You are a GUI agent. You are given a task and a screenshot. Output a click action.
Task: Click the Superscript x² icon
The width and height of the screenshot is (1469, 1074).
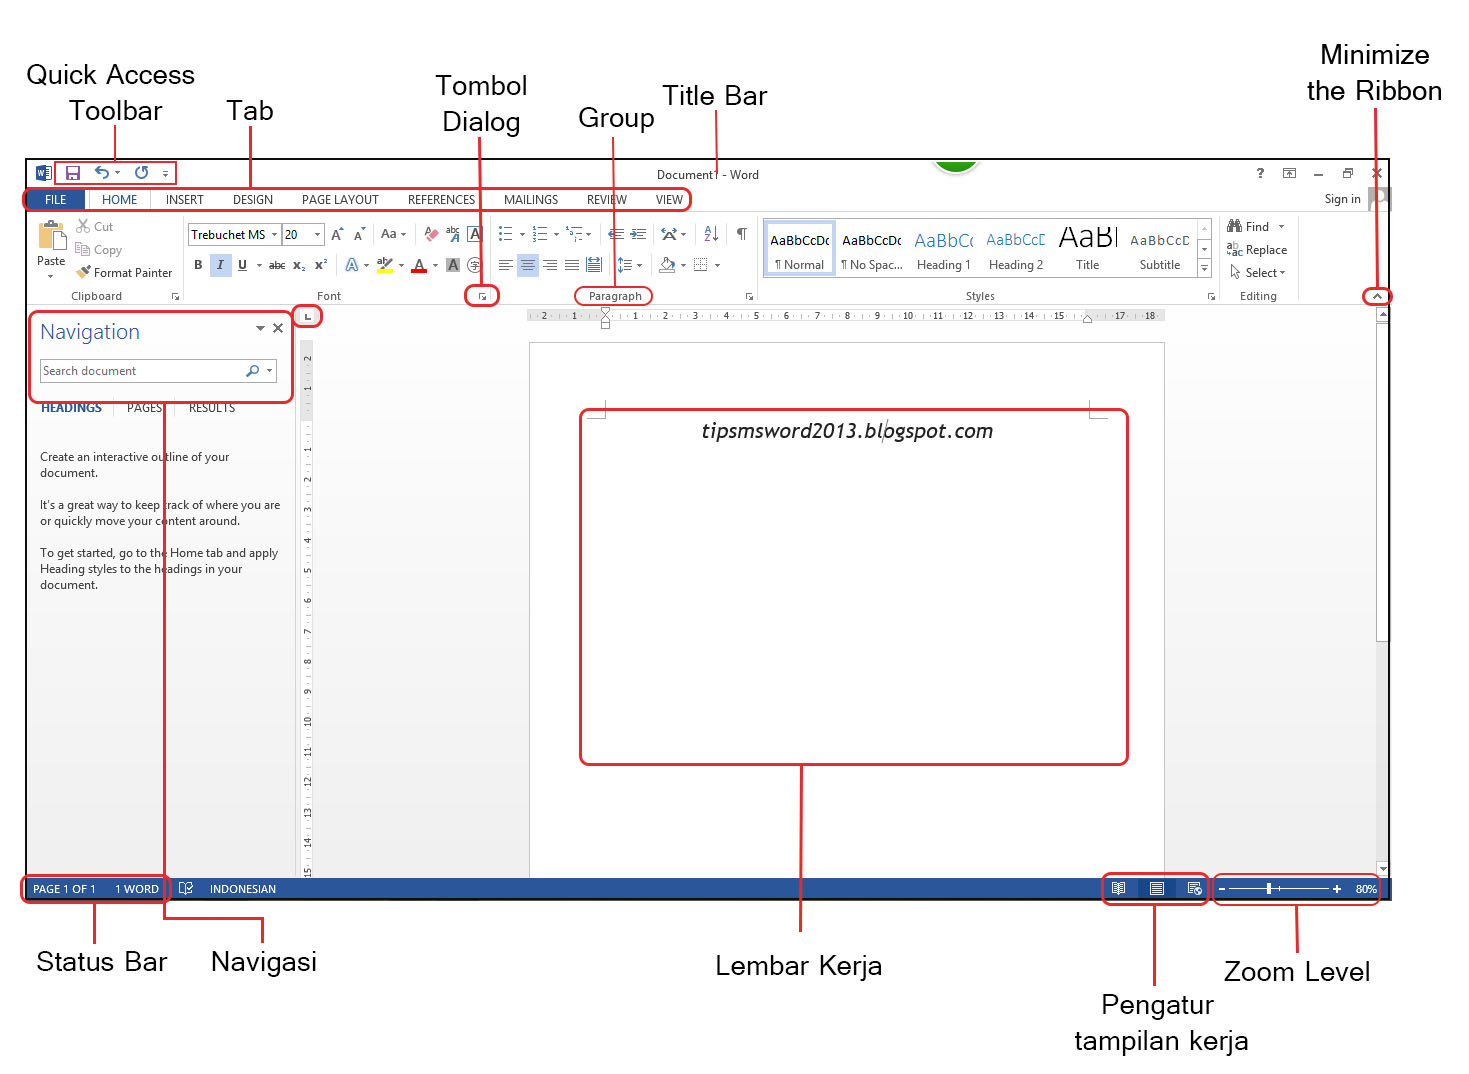(321, 265)
